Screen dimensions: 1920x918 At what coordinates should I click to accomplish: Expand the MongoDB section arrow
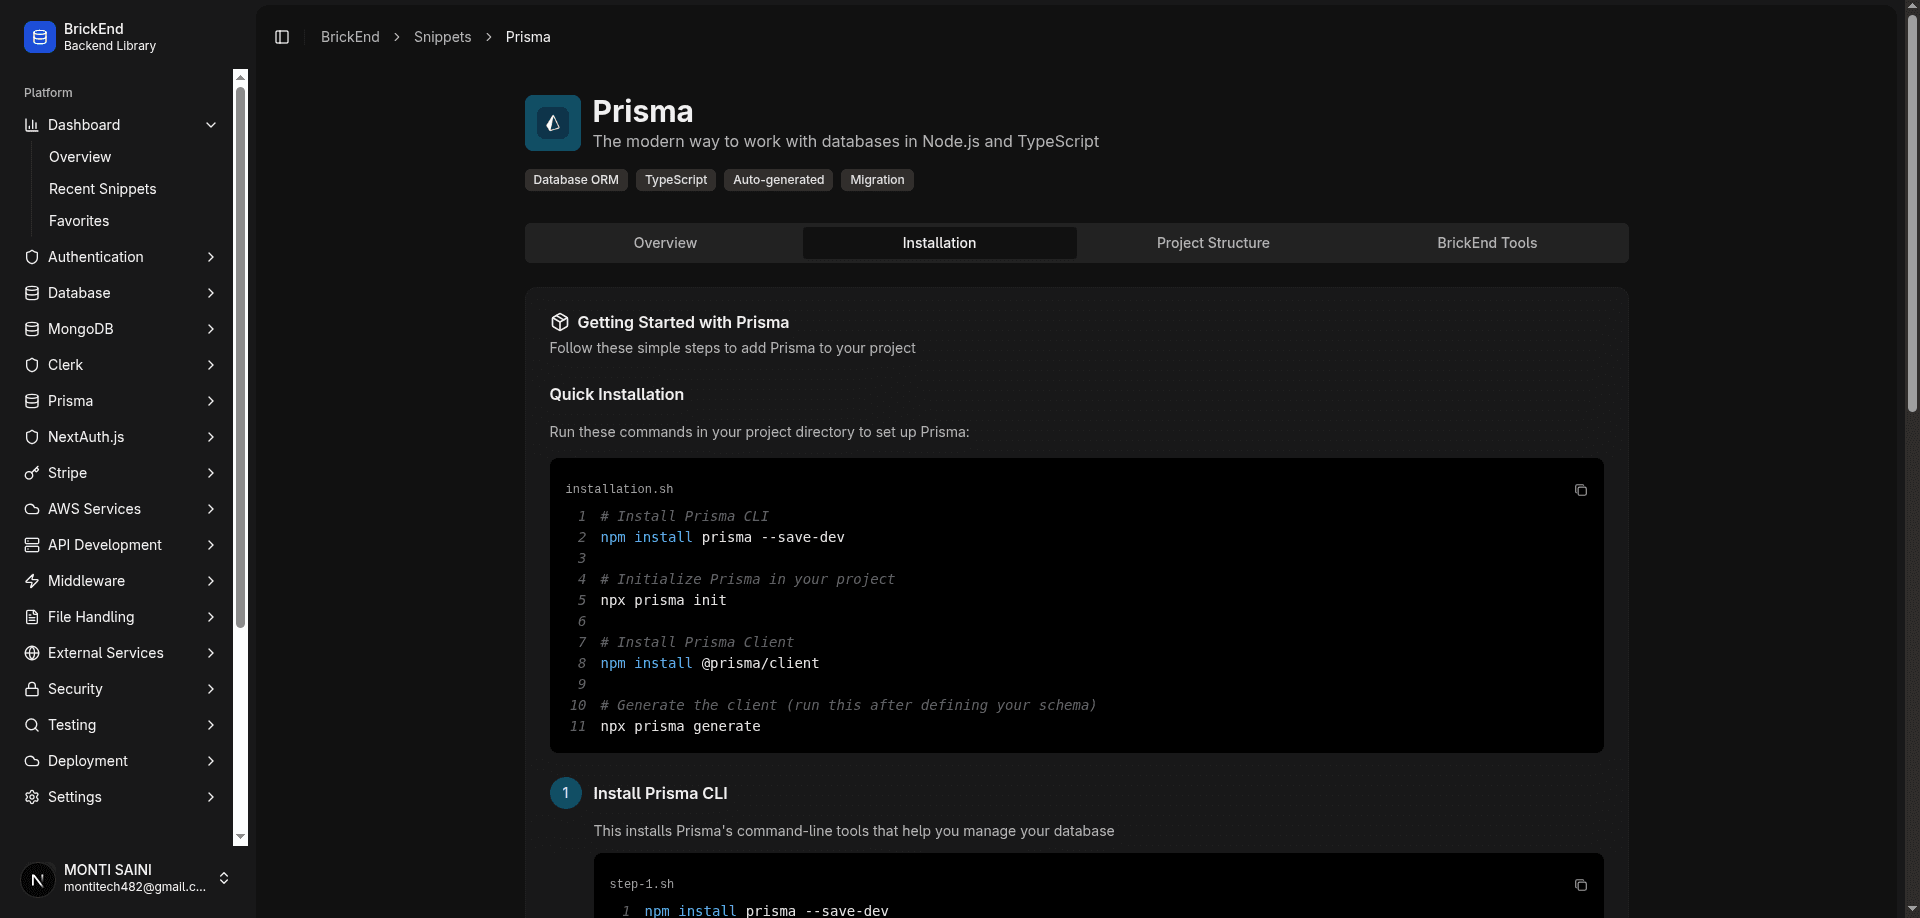(x=211, y=329)
